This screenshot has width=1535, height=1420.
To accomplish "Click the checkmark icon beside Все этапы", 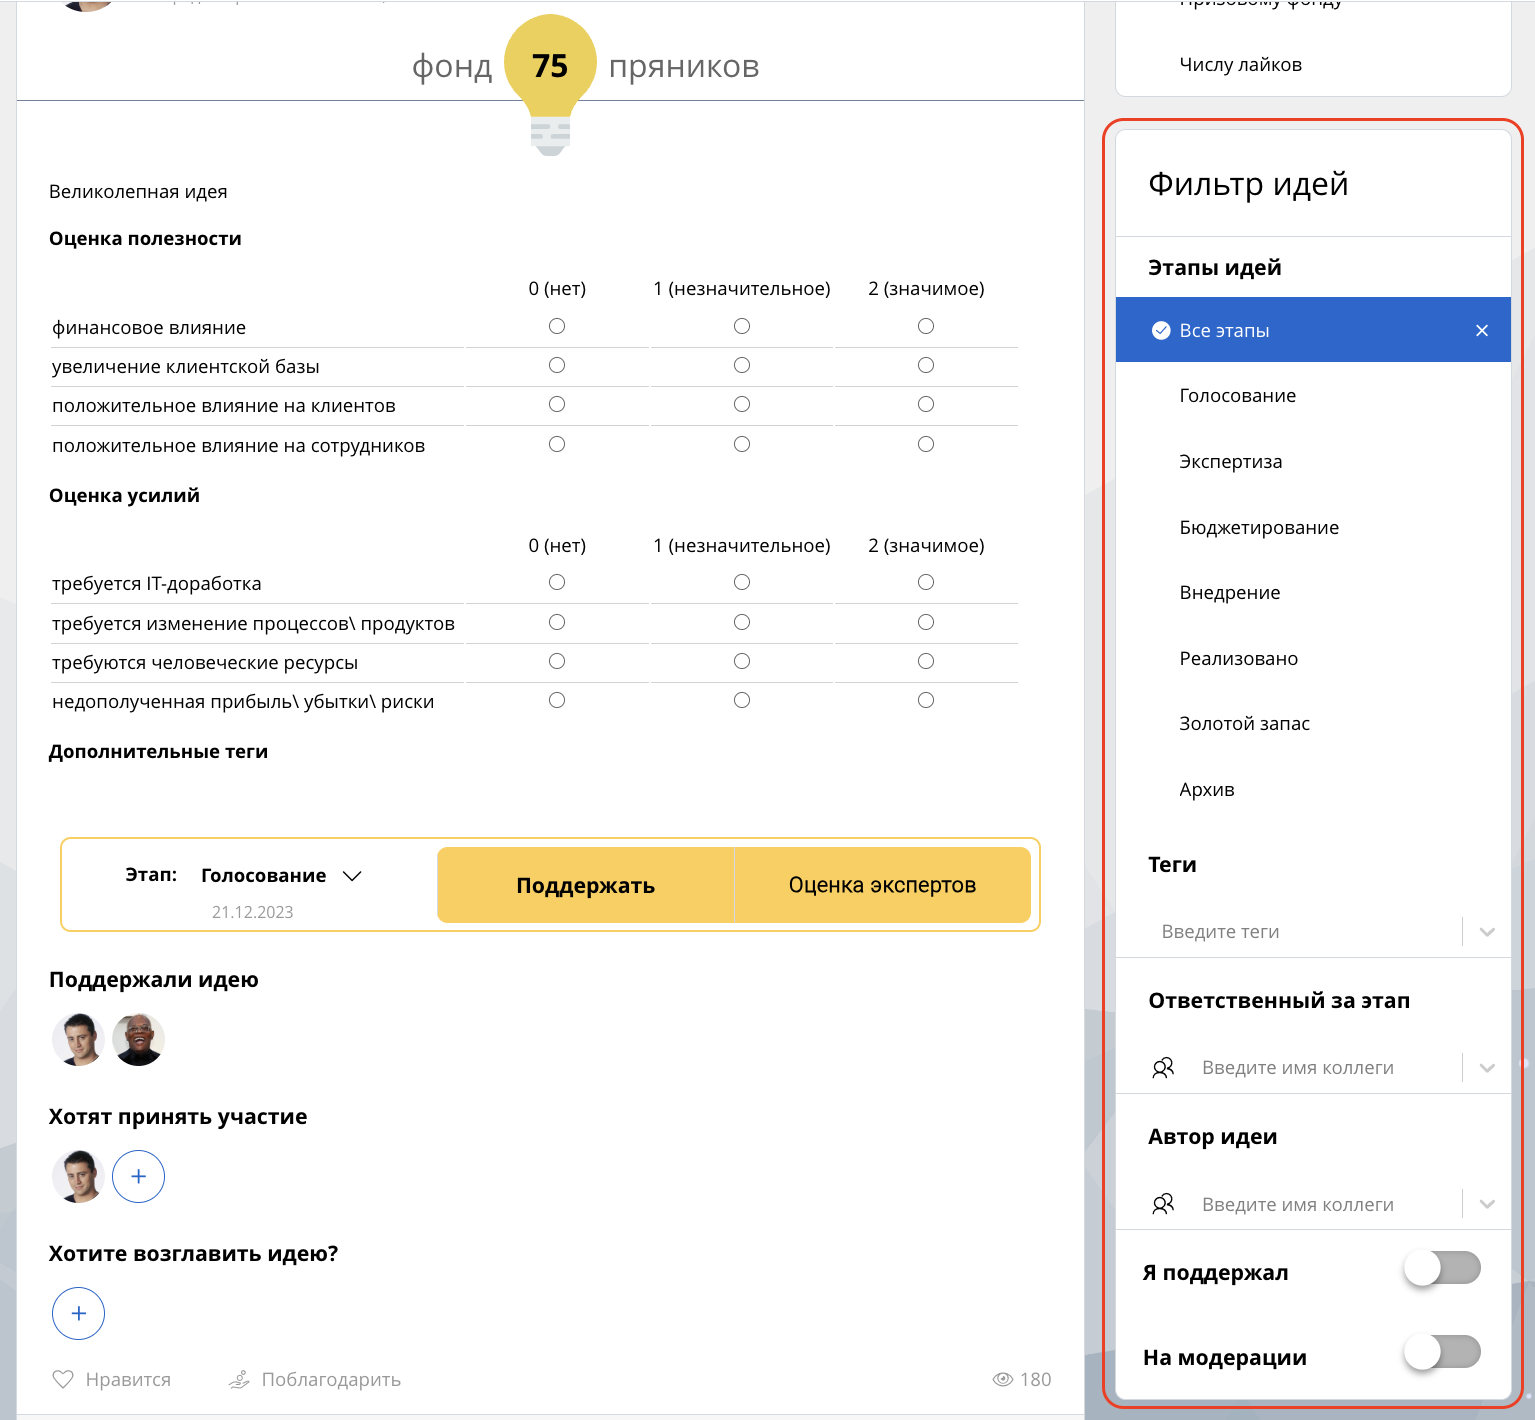I will pyautogui.click(x=1161, y=330).
